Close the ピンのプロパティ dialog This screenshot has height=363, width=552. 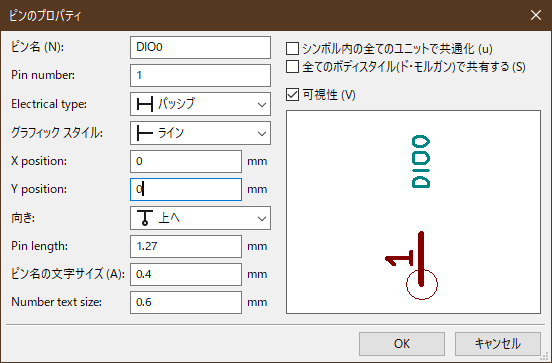pyautogui.click(x=536, y=15)
